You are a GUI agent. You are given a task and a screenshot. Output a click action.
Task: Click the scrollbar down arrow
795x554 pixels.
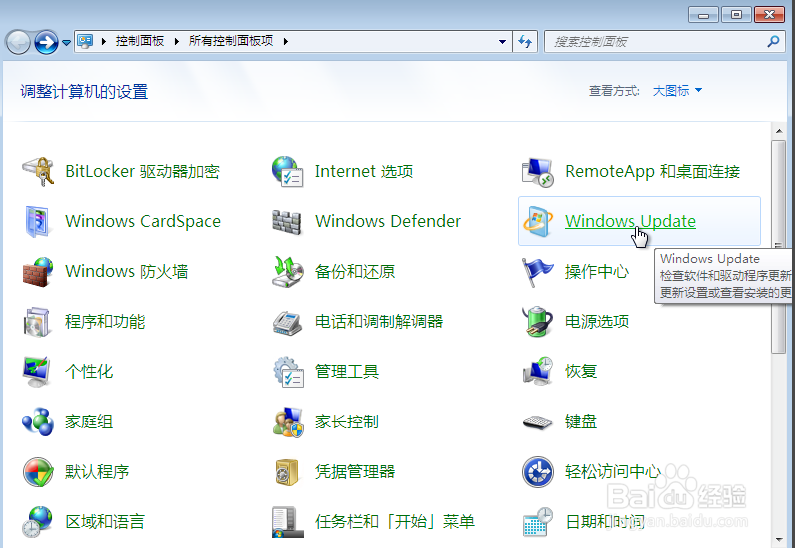click(779, 540)
